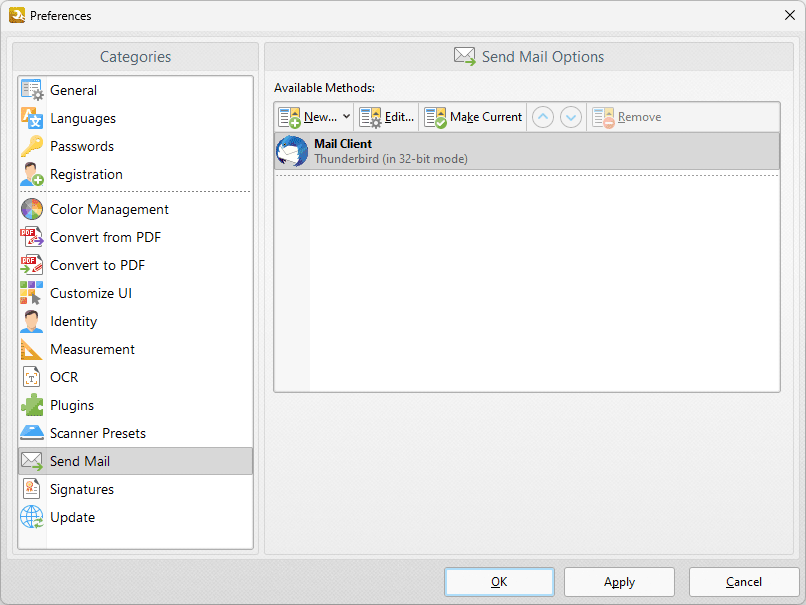Select the Update globe icon
806x605 pixels.
[x=32, y=517]
